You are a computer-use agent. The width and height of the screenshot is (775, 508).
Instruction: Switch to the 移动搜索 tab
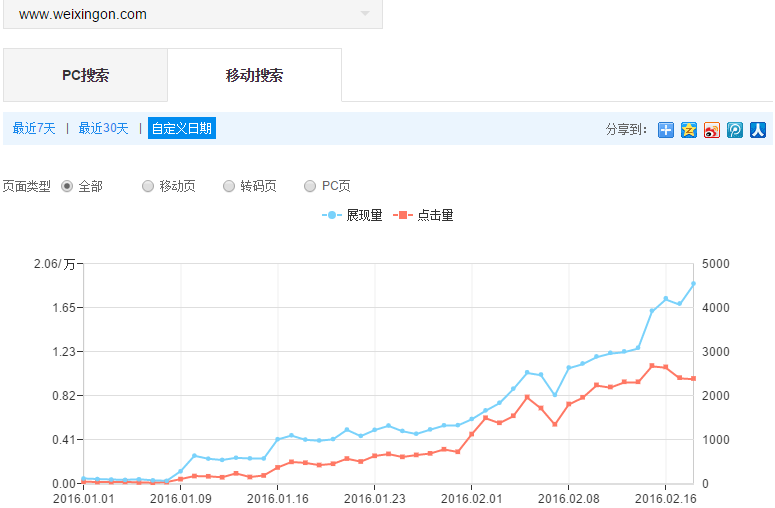(x=254, y=76)
